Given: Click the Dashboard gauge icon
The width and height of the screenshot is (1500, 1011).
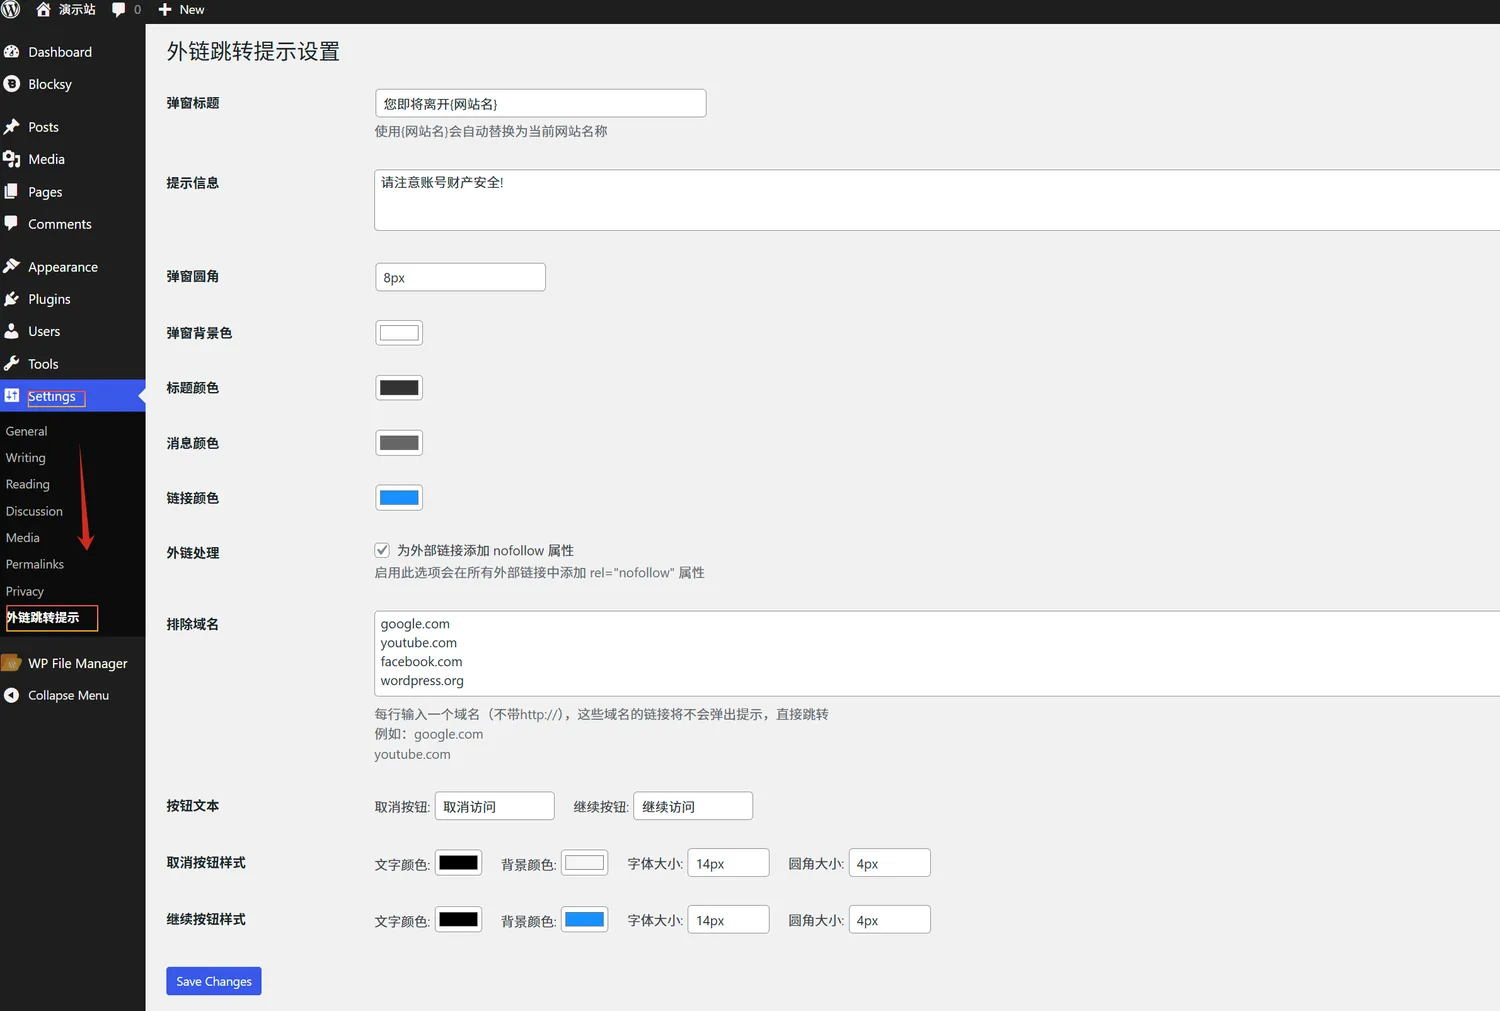Looking at the screenshot, I should [12, 51].
